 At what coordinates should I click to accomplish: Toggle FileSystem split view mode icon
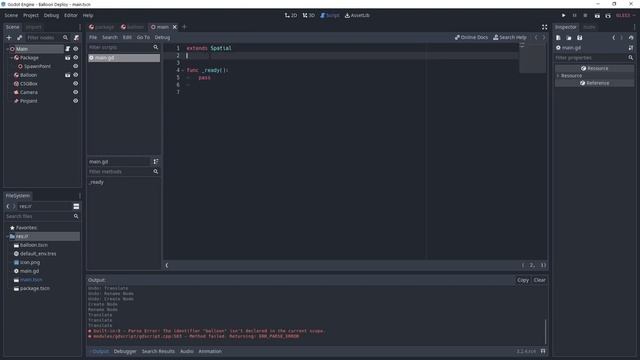tap(76, 206)
